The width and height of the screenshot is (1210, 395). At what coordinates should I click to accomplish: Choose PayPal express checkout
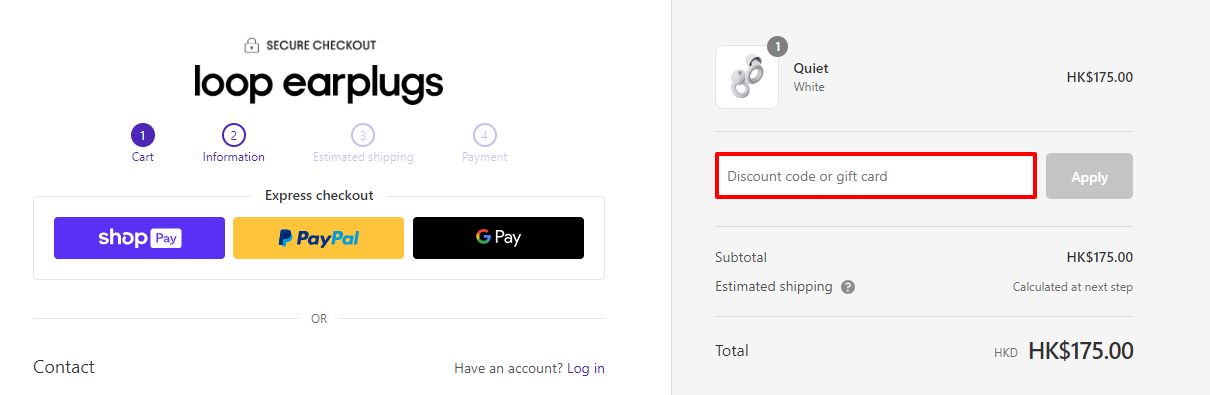click(x=318, y=238)
